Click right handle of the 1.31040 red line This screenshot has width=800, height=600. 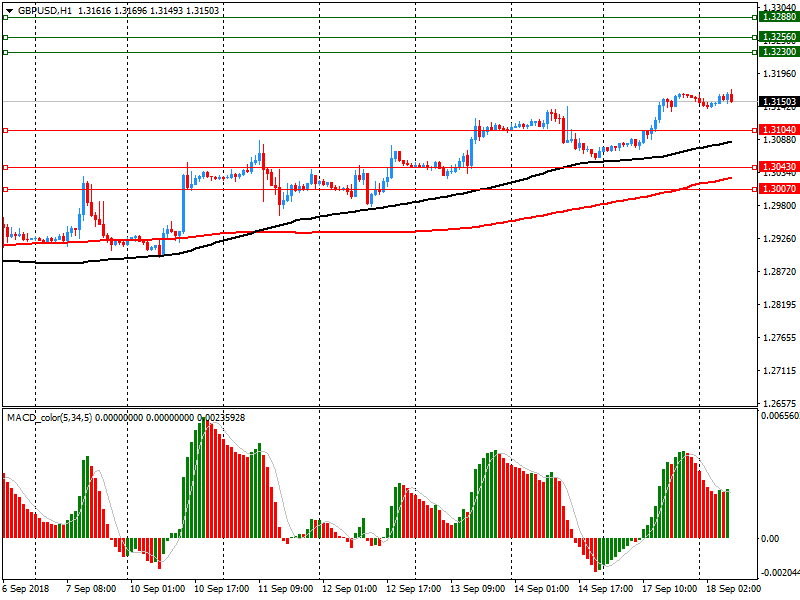tap(755, 131)
